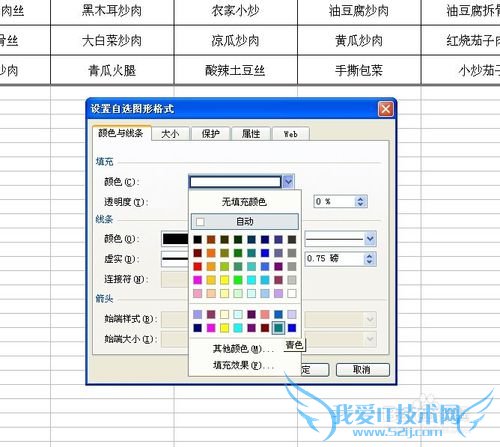Select cell 油豆腐炒肉
The height and width of the screenshot is (447, 500).
click(x=359, y=11)
